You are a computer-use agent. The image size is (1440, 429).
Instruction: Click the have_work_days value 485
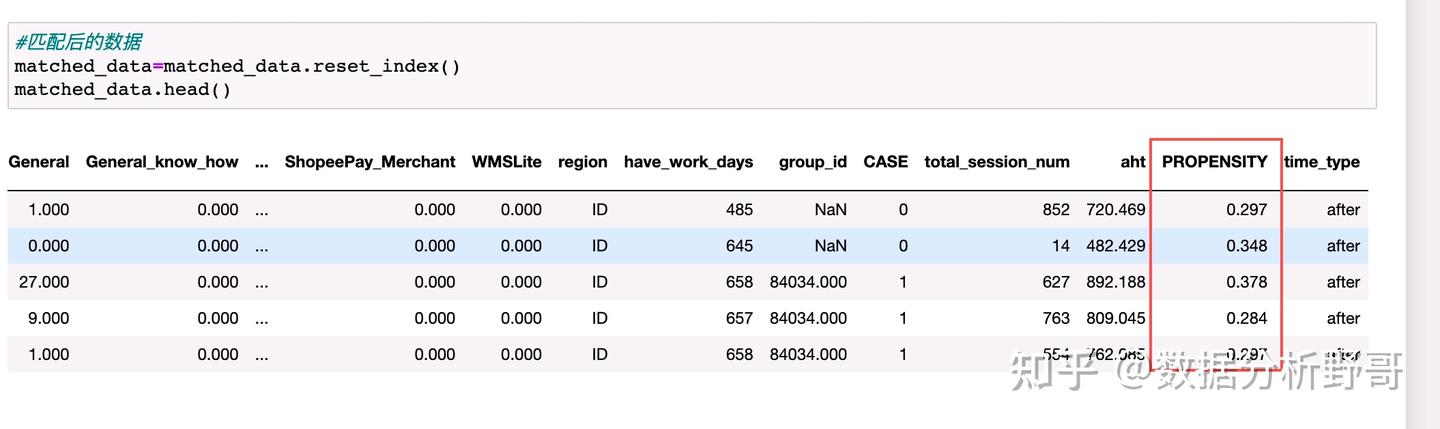739,210
